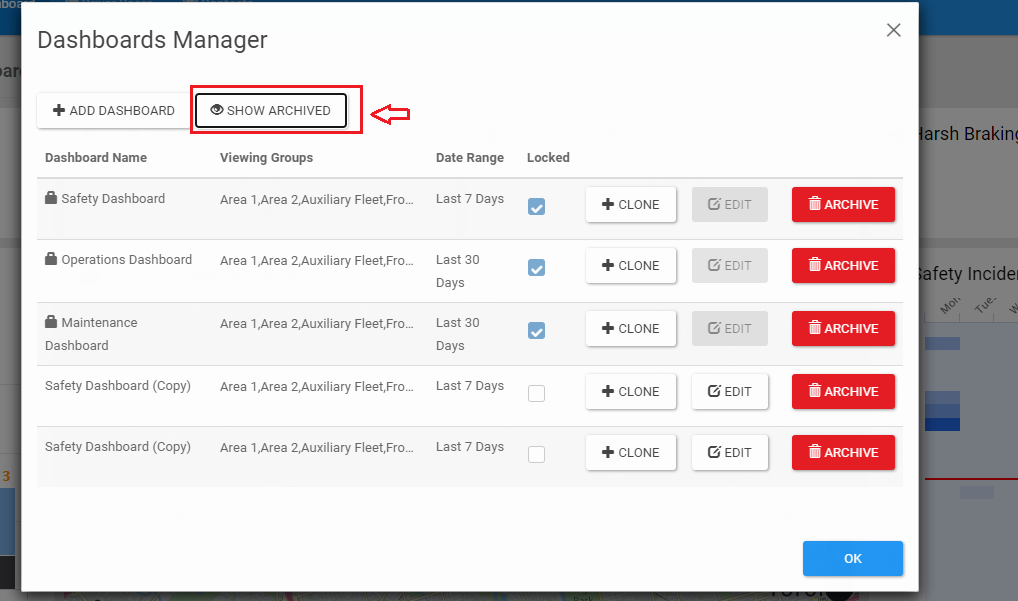
Task: Click the Operations Dashboard name
Action: tap(127, 260)
